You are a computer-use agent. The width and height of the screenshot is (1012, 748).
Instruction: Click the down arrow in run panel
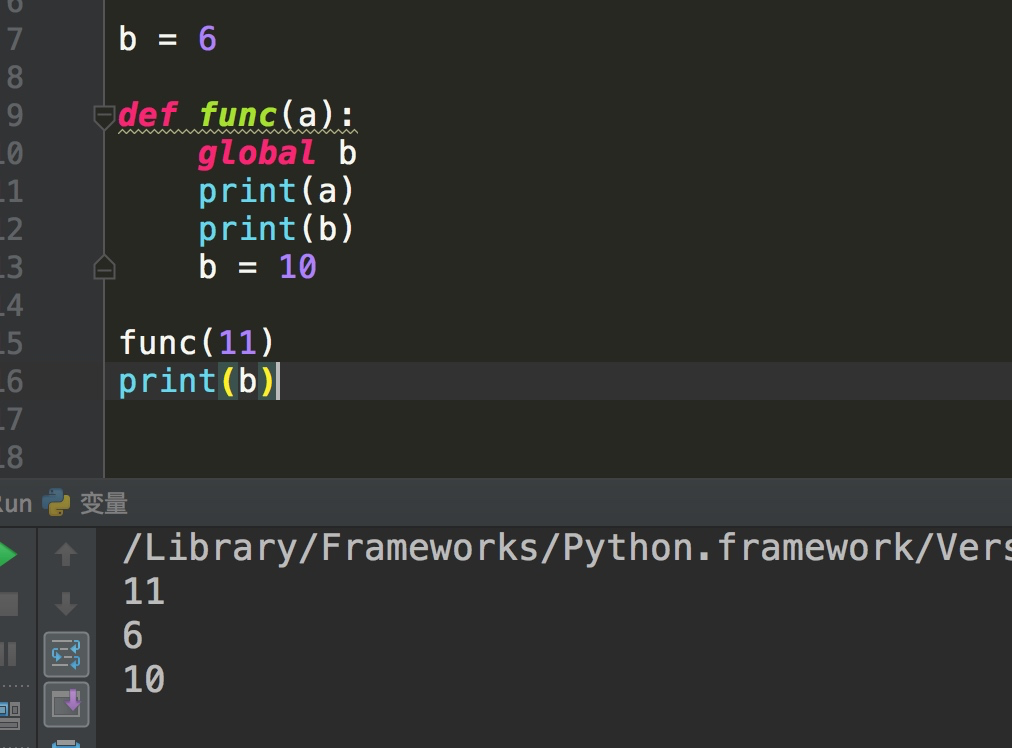(x=66, y=604)
